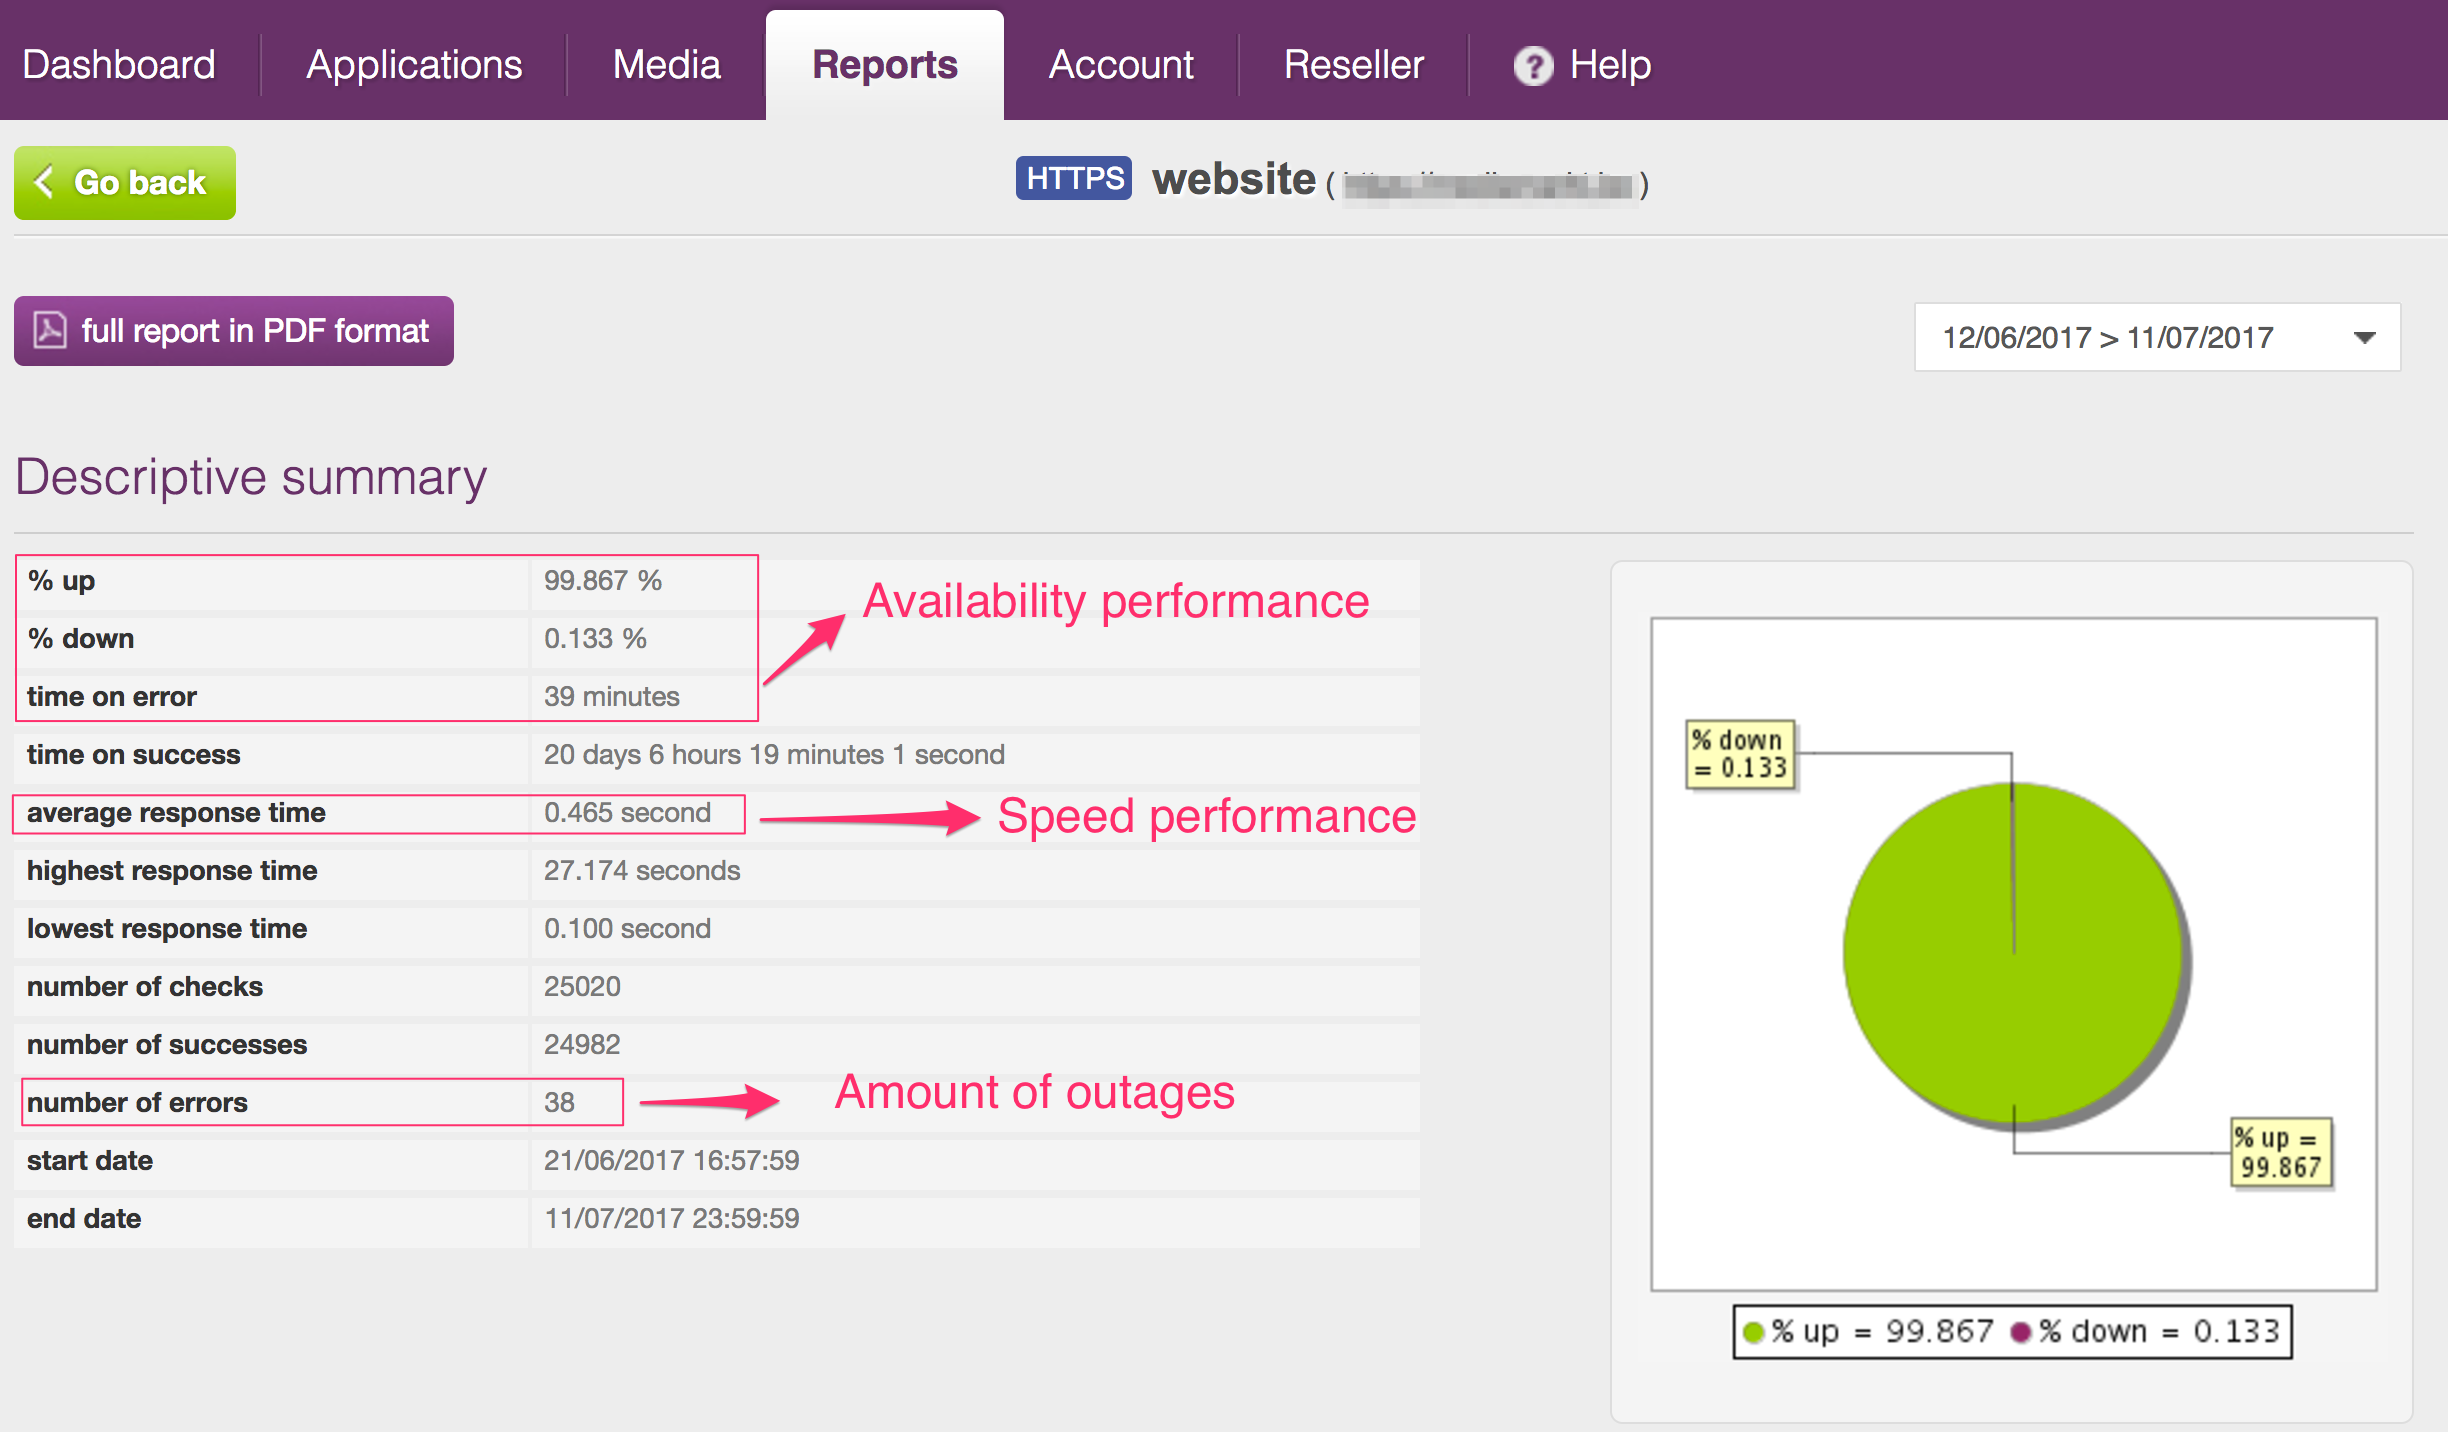Click the % down = 0.133 chart label

(1740, 754)
